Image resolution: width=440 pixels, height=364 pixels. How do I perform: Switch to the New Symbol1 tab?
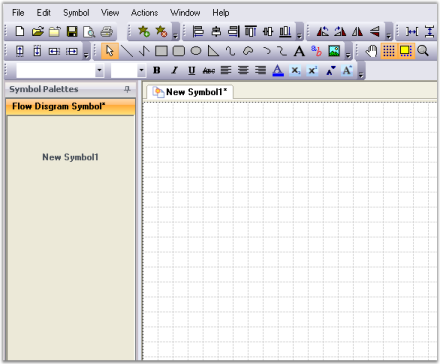(x=190, y=92)
